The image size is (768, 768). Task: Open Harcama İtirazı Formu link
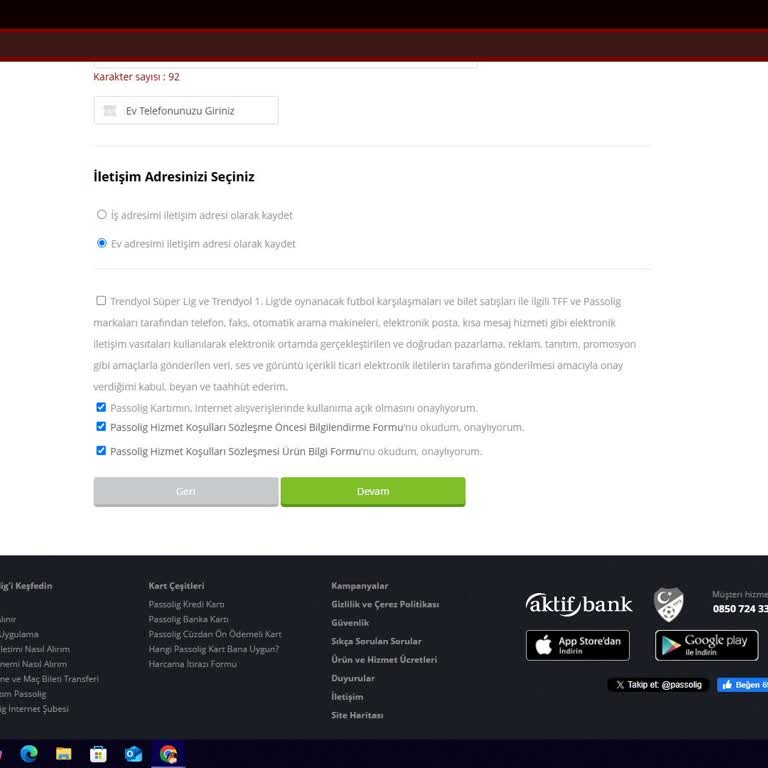tap(192, 664)
